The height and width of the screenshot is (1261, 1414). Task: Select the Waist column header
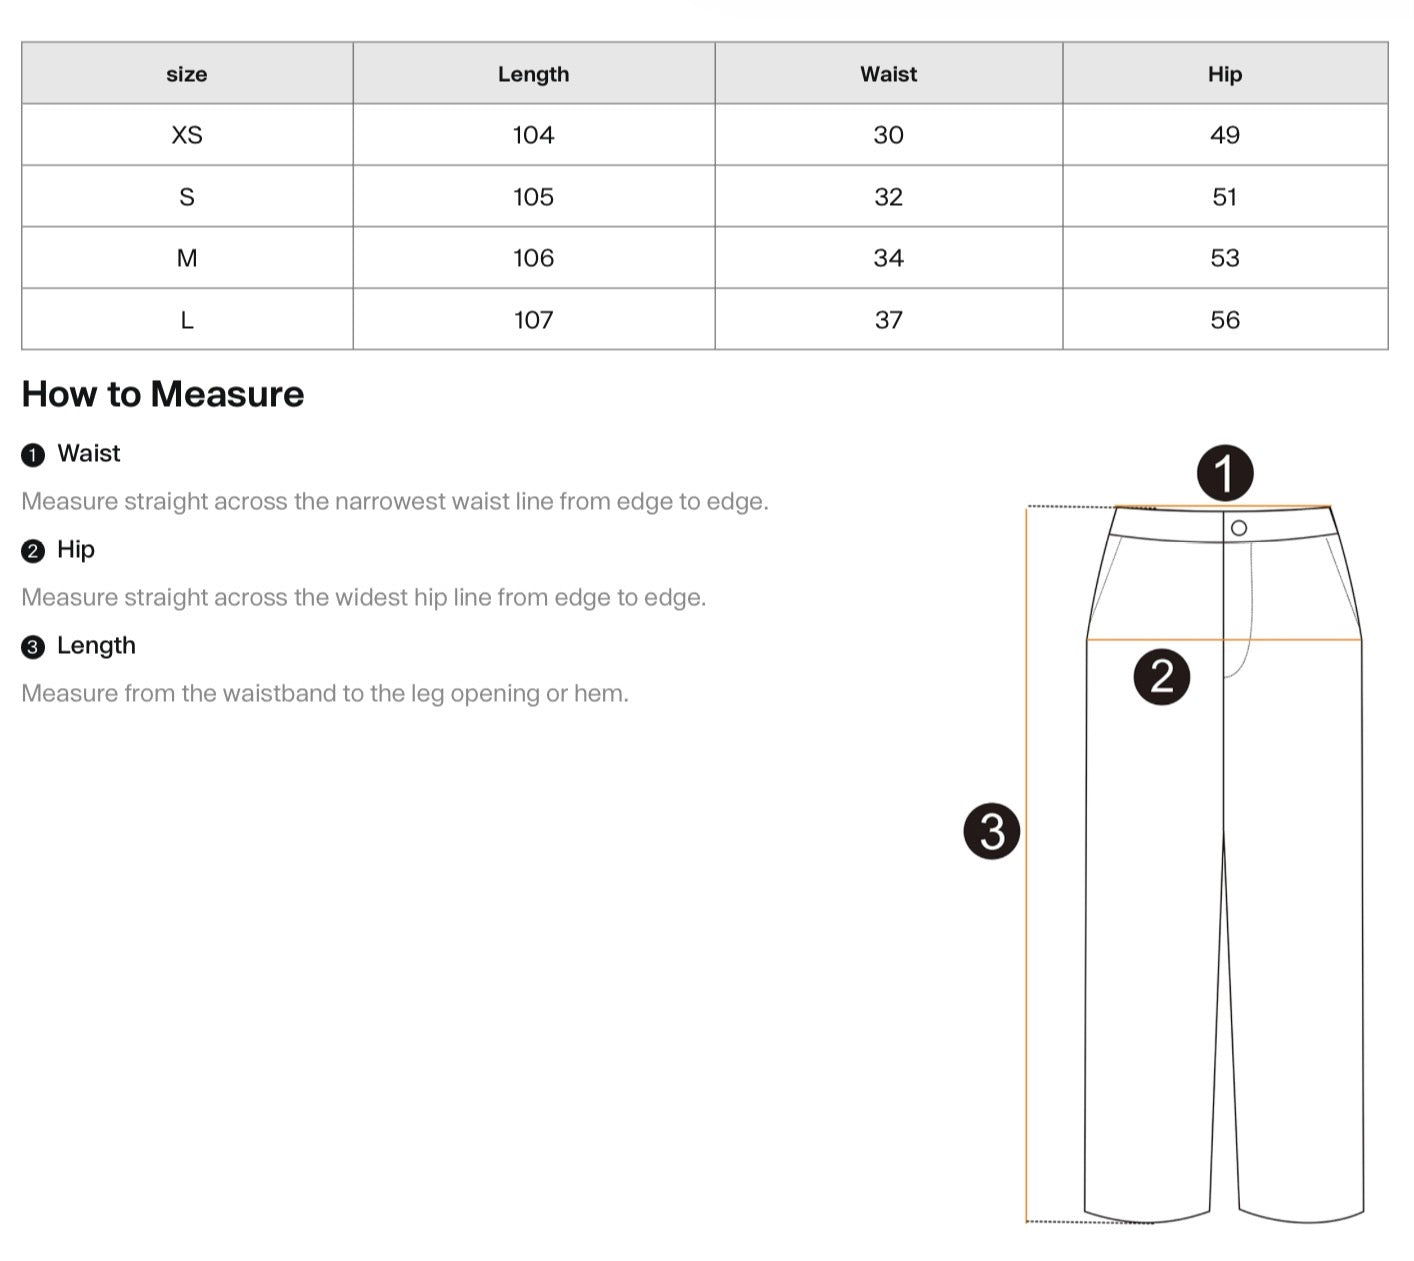(x=889, y=74)
